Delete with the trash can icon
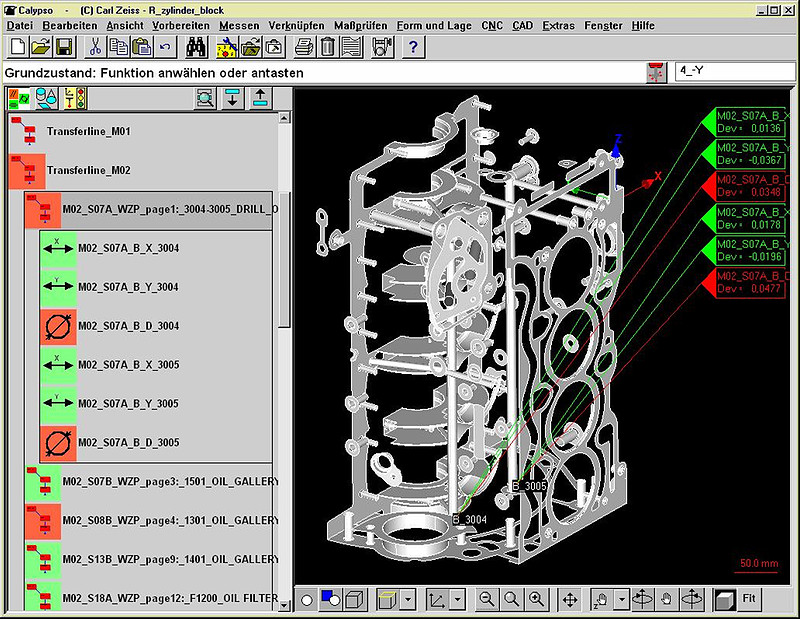 click(328, 47)
